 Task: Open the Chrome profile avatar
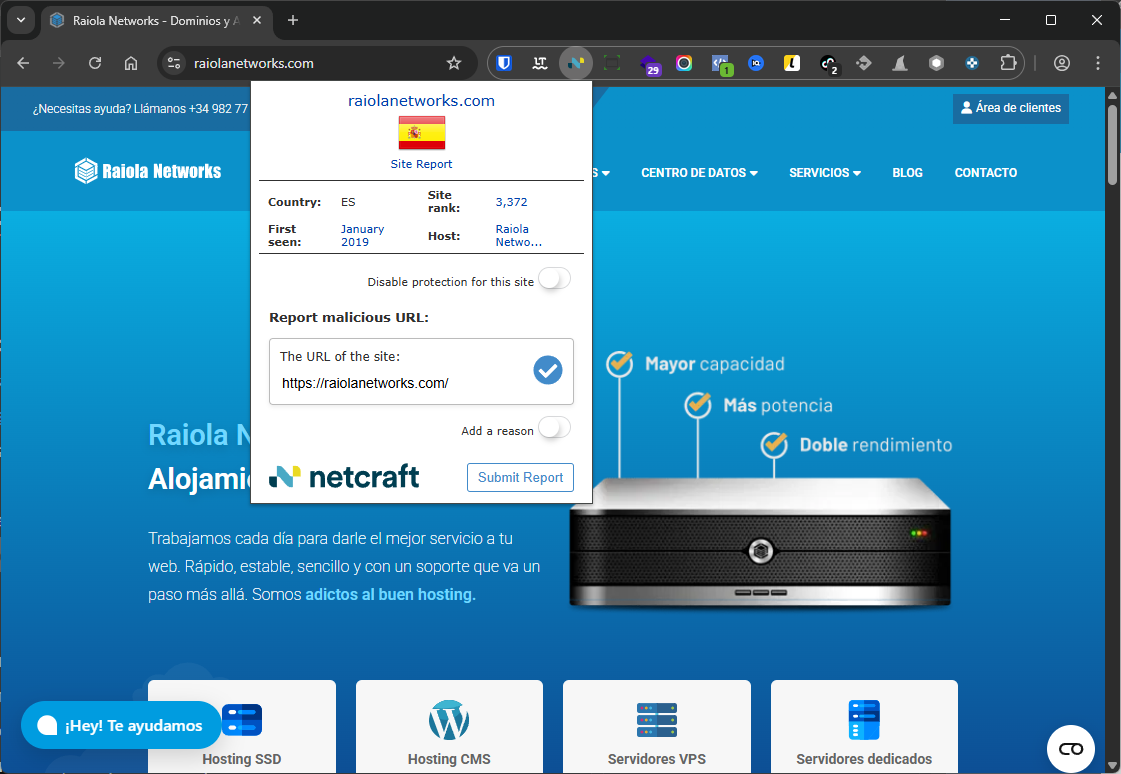[x=1062, y=64]
